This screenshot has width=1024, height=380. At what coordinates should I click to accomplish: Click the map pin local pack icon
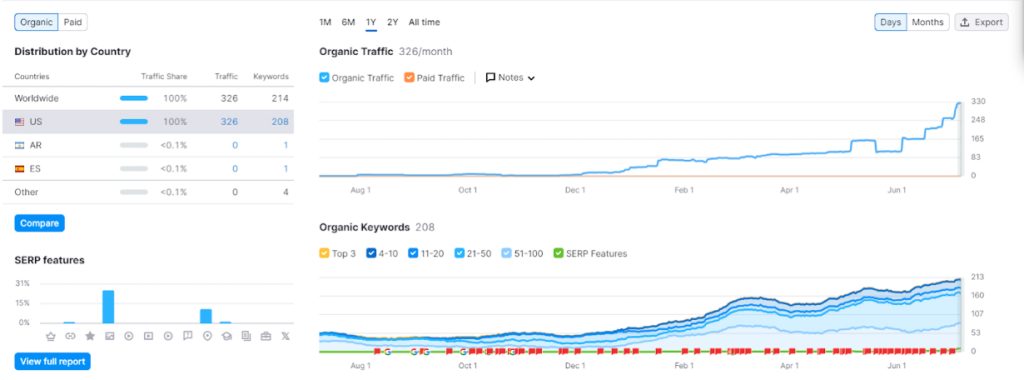tap(207, 336)
